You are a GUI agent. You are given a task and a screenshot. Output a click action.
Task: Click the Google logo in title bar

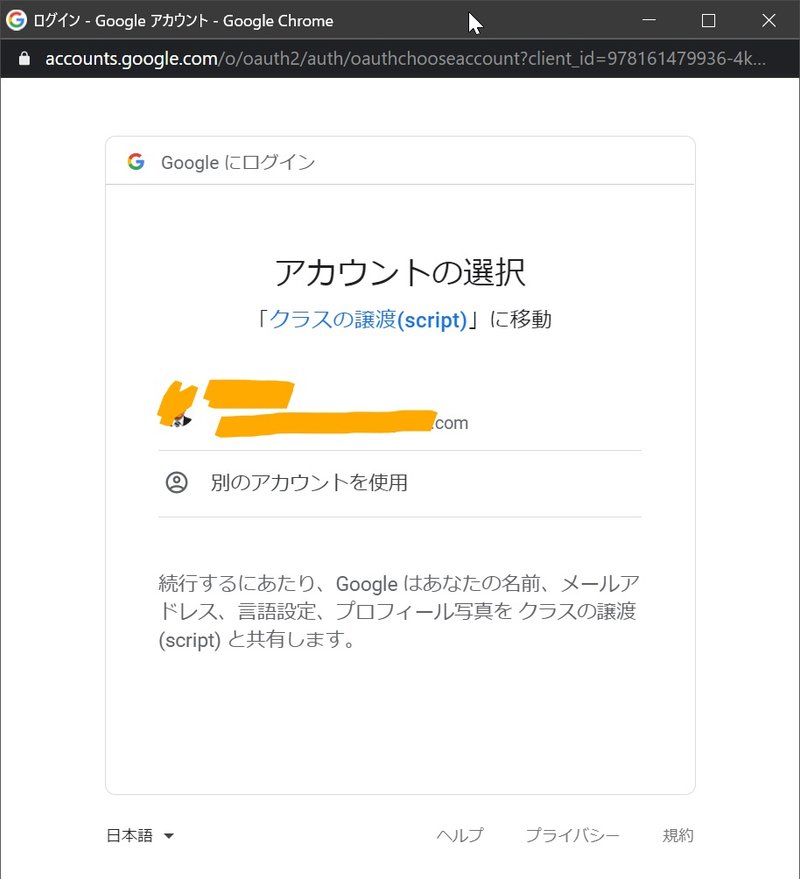16,20
